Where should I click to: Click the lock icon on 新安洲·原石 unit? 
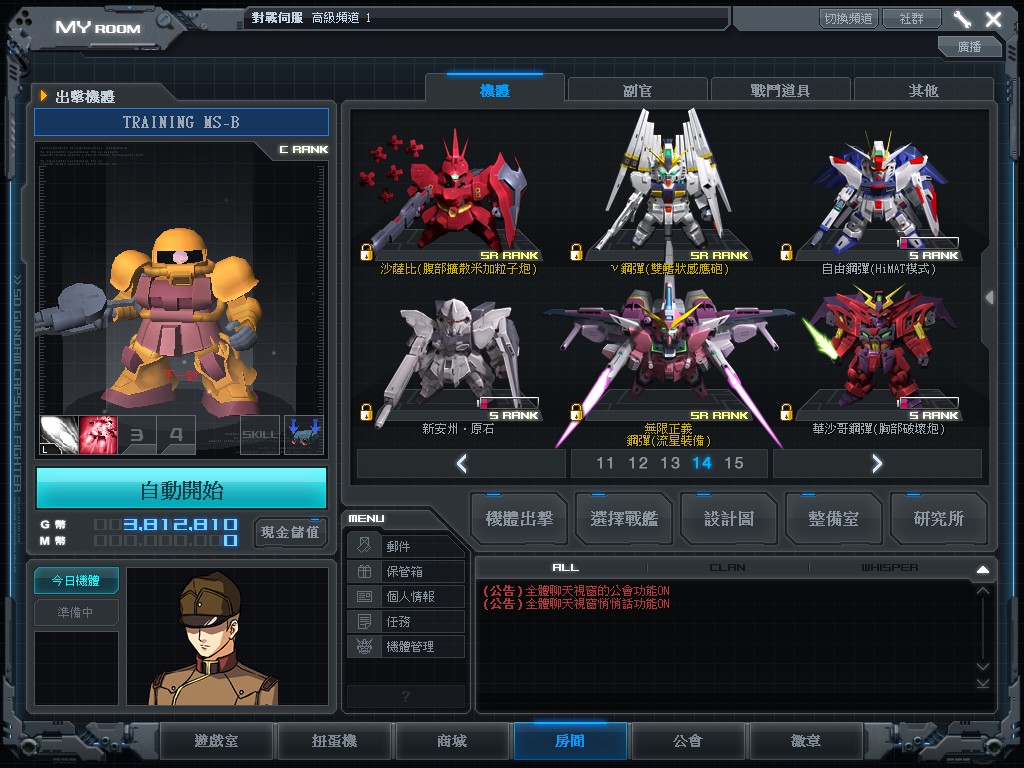tap(366, 411)
